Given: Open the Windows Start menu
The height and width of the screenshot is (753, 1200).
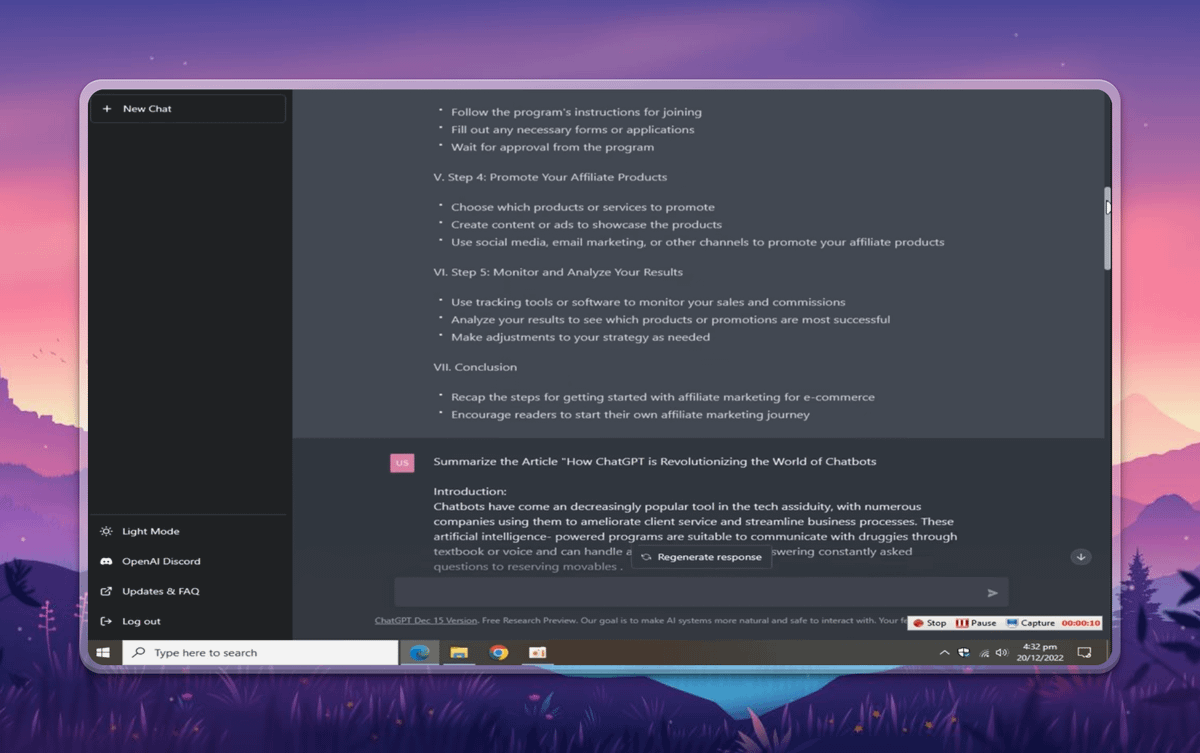Looking at the screenshot, I should pyautogui.click(x=102, y=653).
